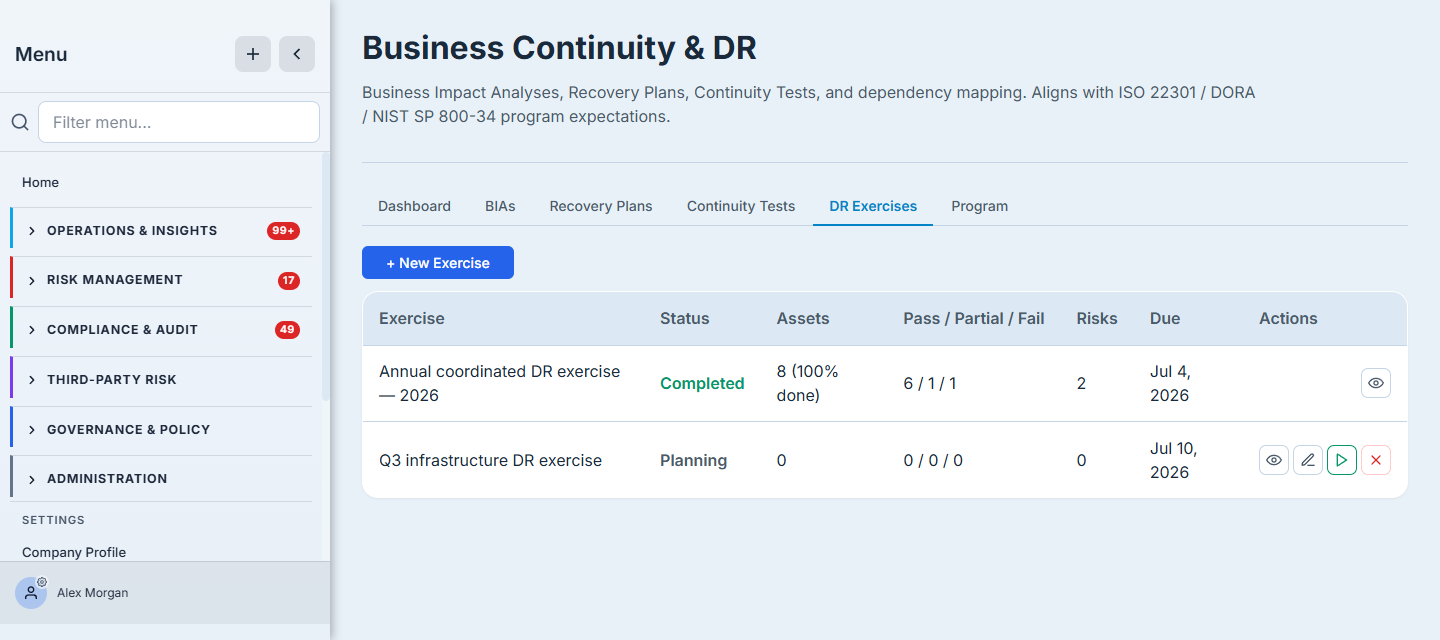Image resolution: width=1440 pixels, height=640 pixels.
Task: Click the Completed status text
Action: pyautogui.click(x=702, y=383)
